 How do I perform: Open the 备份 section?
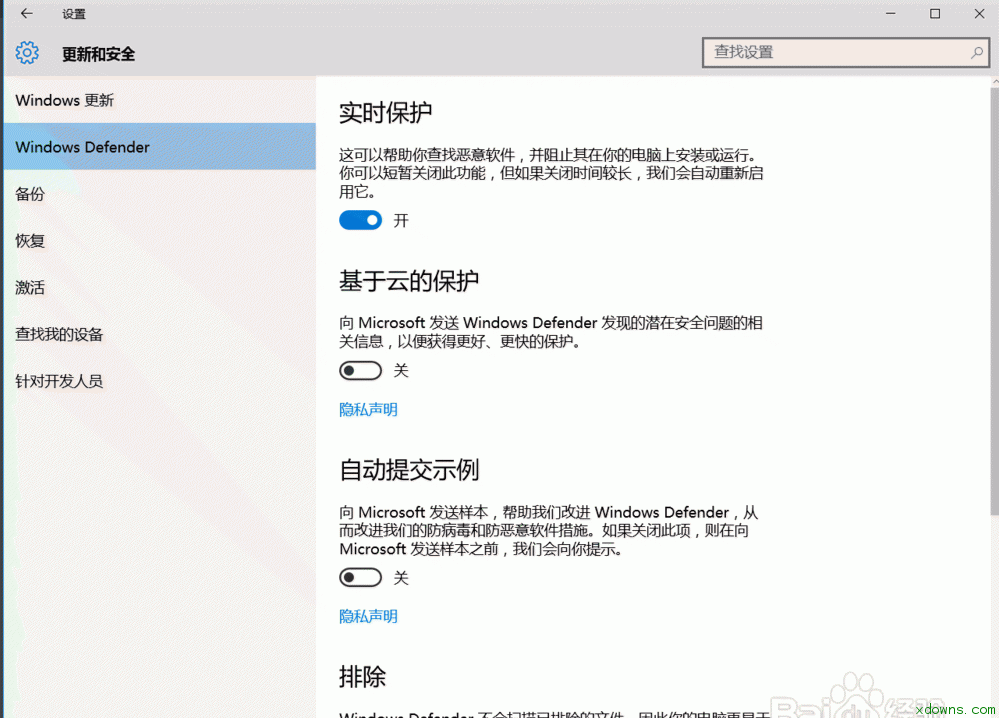(x=159, y=194)
